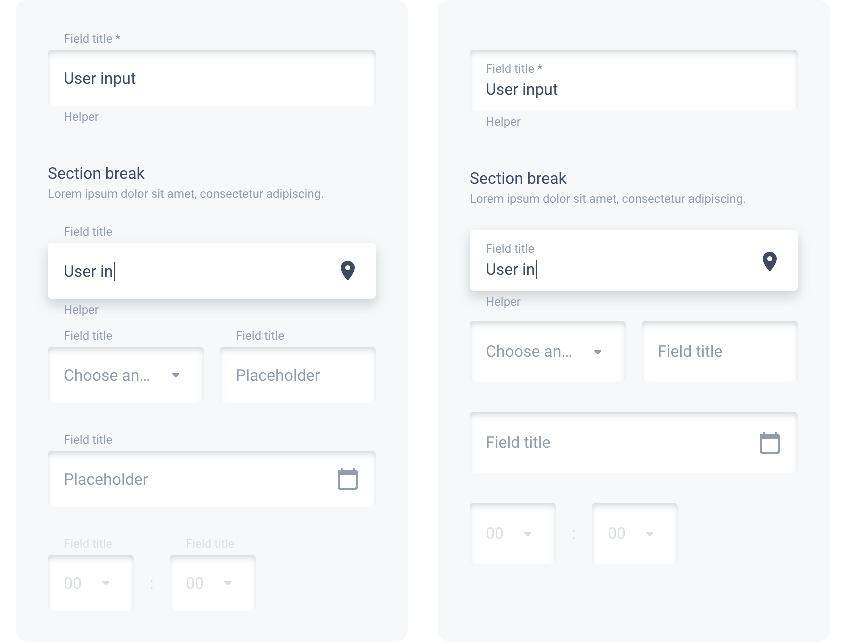Image resolution: width=846 pixels, height=642 pixels.
Task: Select 'Section break' heading in left form
Action: (96, 173)
